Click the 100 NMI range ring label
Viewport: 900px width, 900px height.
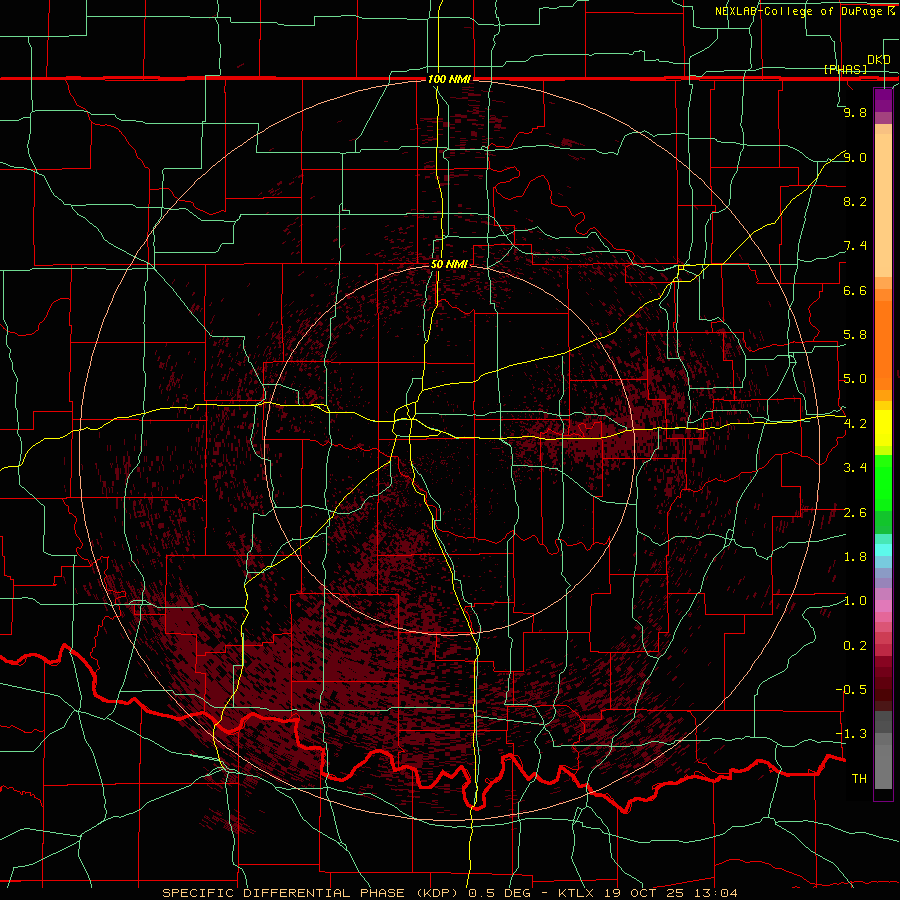[x=449, y=79]
